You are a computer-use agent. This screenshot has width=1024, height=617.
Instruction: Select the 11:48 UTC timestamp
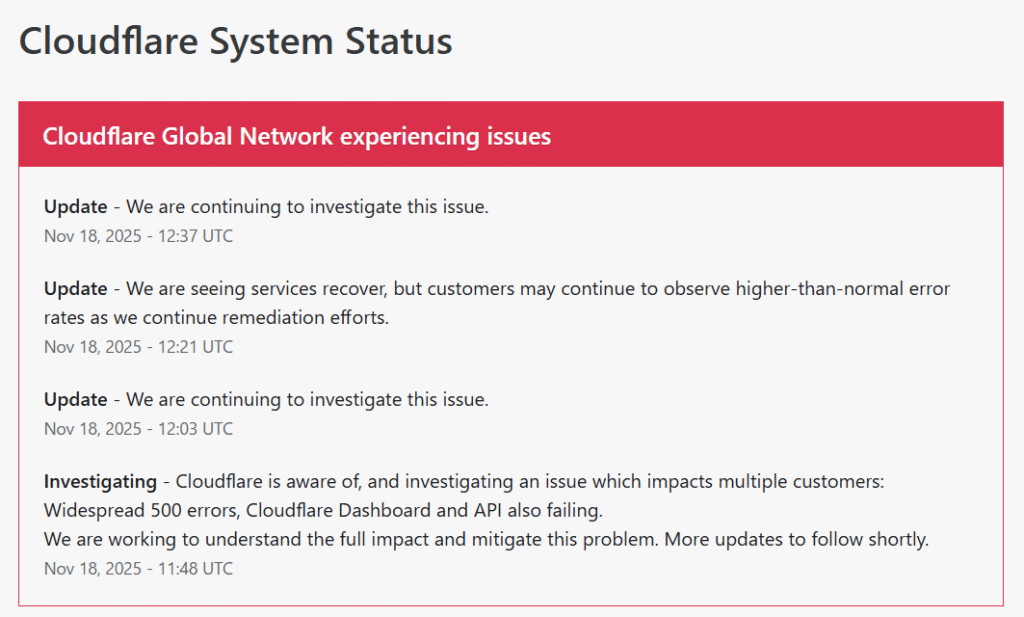[x=138, y=568]
